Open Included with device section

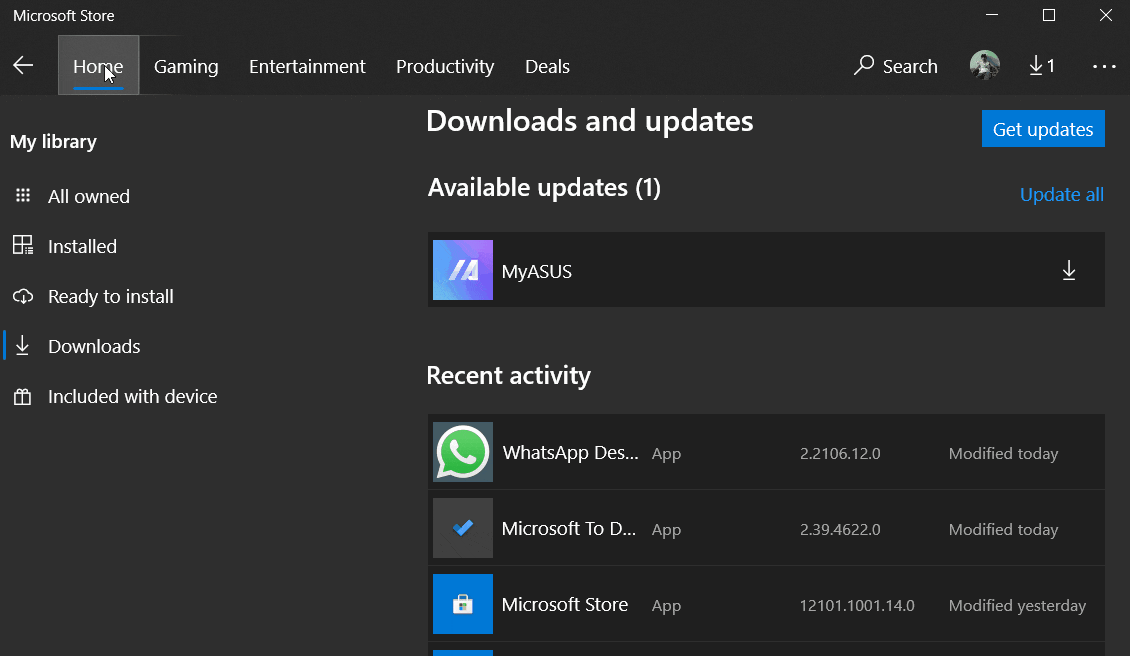[x=22, y=396]
